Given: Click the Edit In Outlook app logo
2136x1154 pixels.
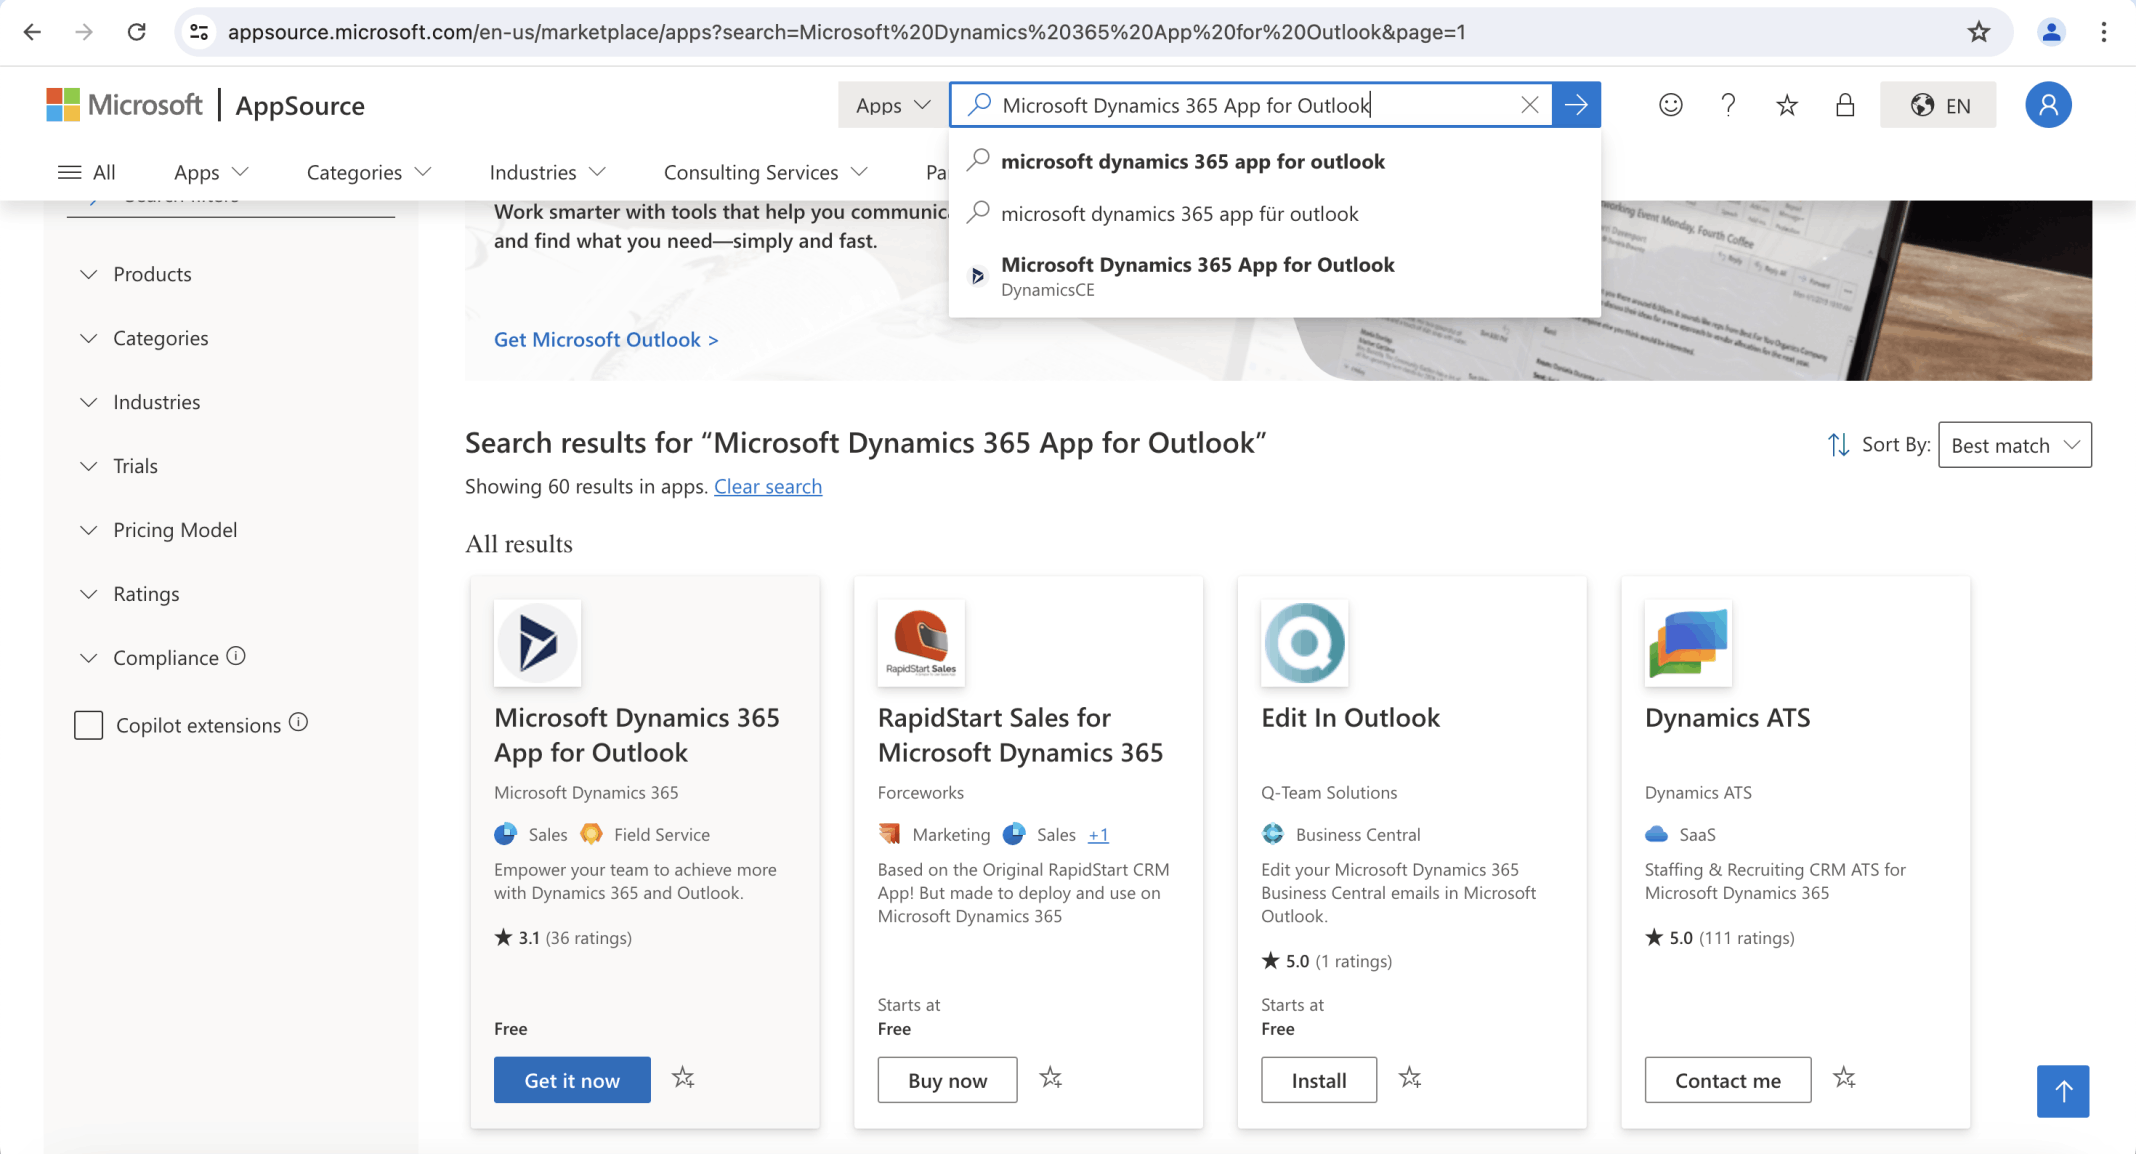Looking at the screenshot, I should click(x=1304, y=643).
